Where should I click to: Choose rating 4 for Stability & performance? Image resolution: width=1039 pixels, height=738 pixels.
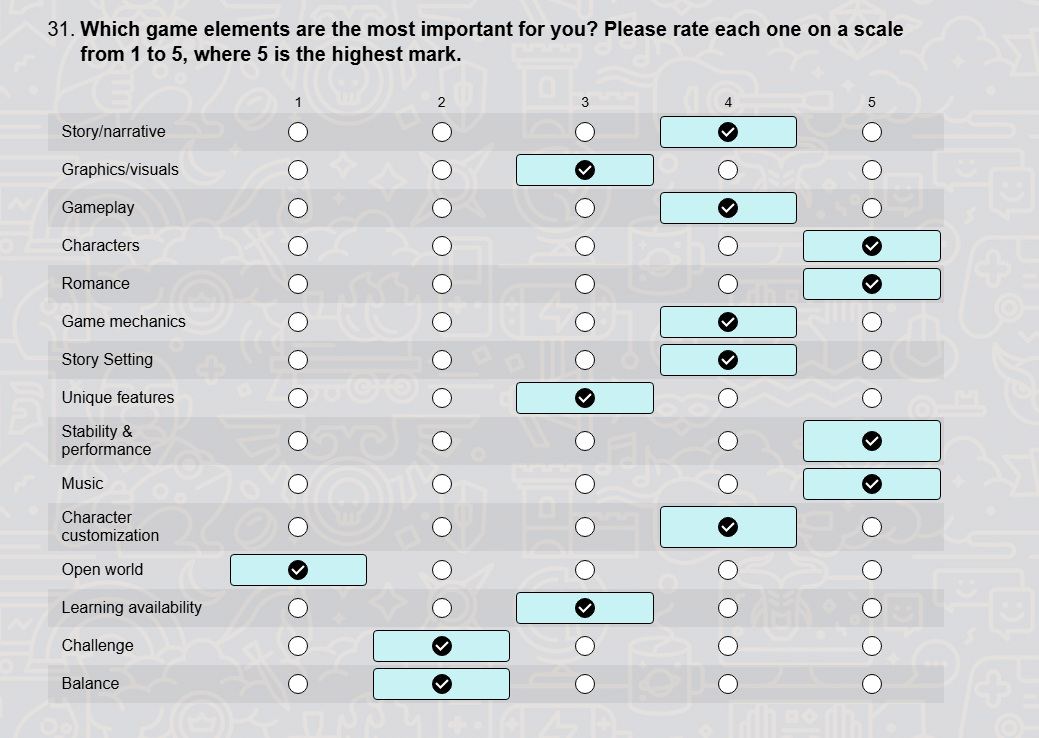click(x=728, y=441)
